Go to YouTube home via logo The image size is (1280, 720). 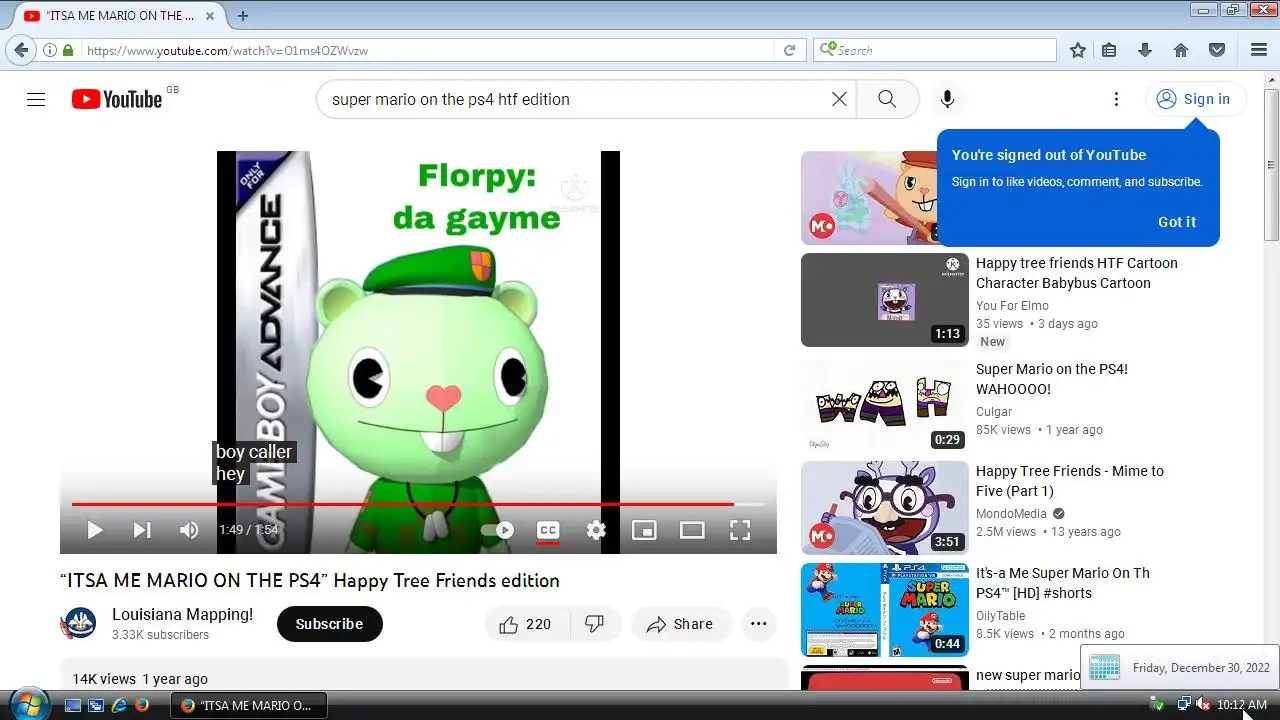point(117,99)
